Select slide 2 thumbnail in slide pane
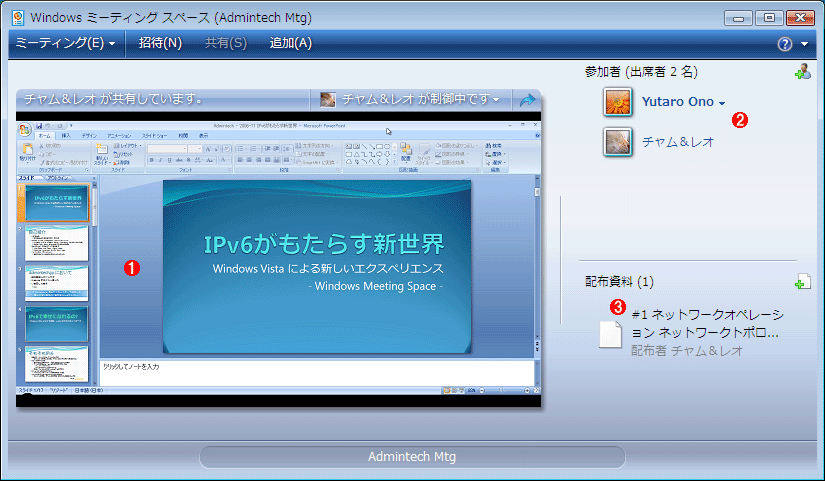This screenshot has height=481, width=825. [57, 243]
